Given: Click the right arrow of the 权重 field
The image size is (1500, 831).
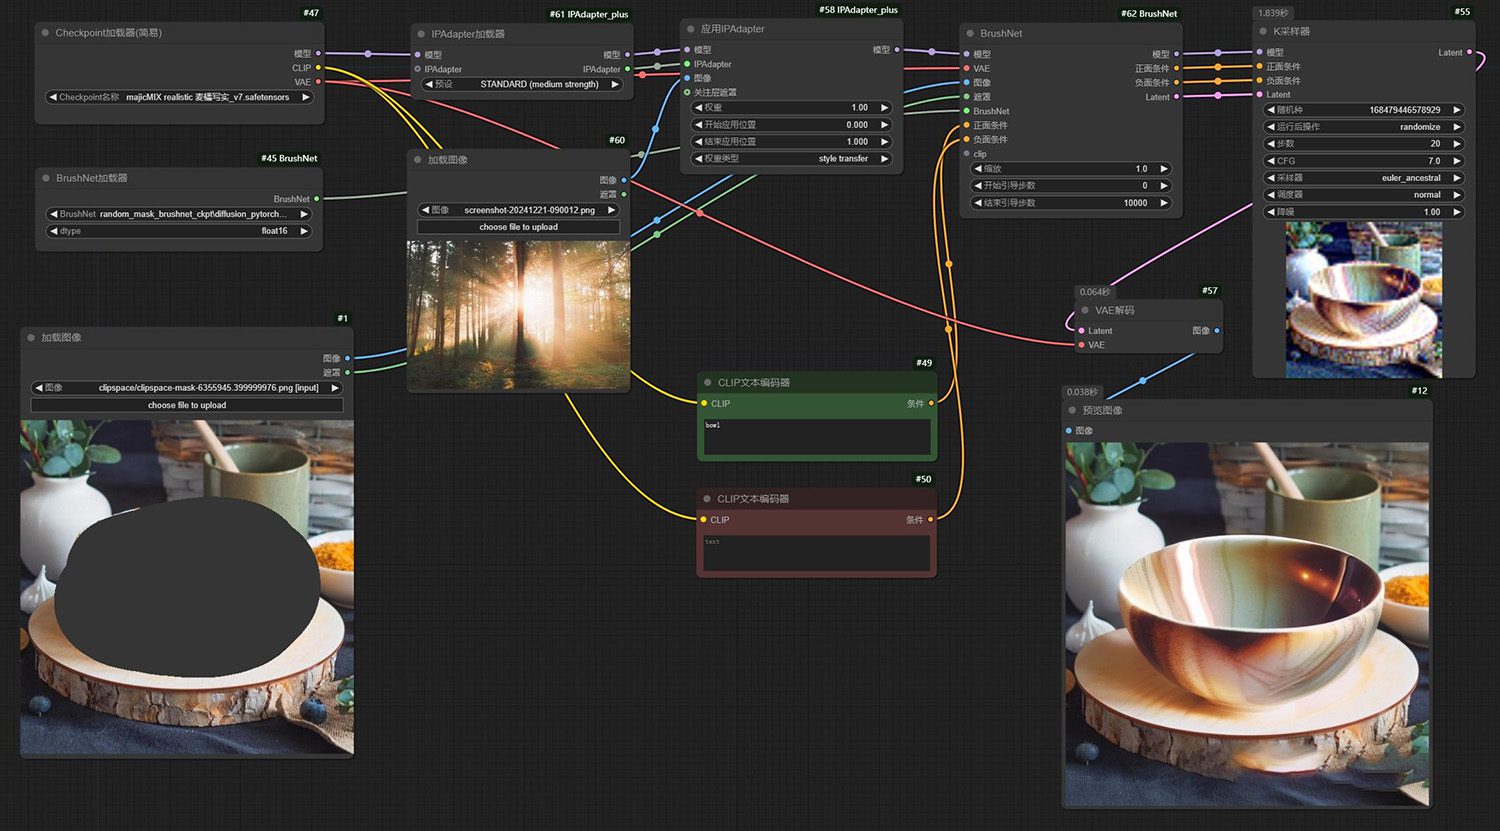Looking at the screenshot, I should [884, 108].
